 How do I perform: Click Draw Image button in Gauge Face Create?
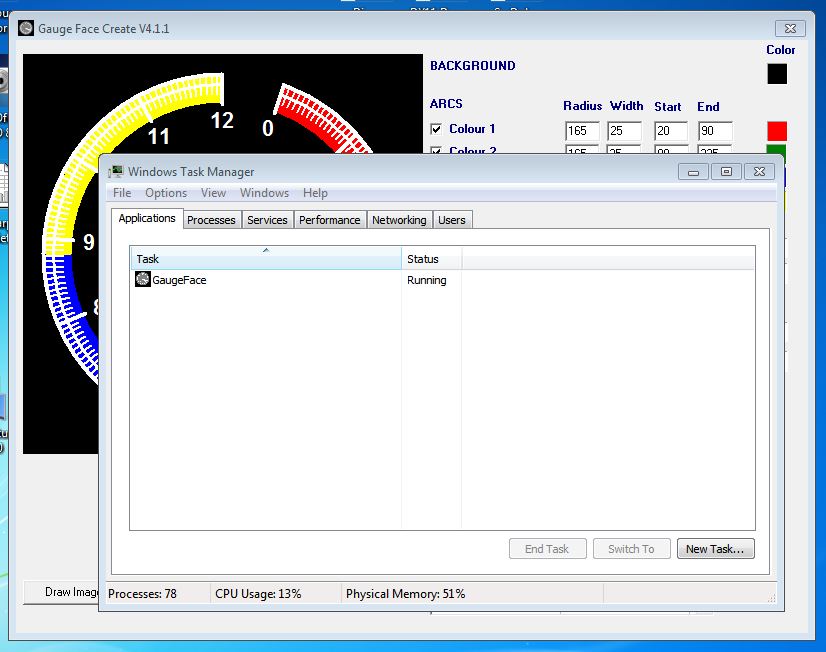pyautogui.click(x=61, y=592)
